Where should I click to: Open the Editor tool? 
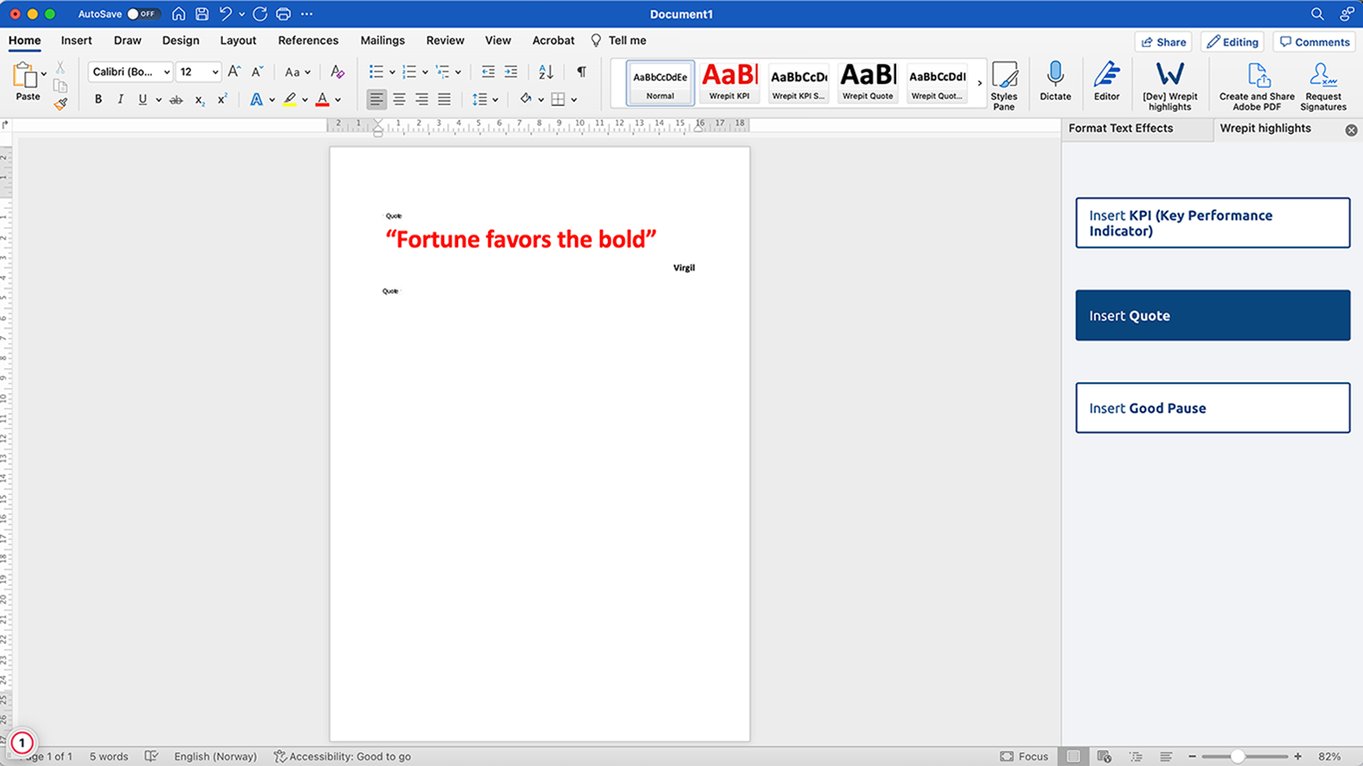click(x=1107, y=82)
